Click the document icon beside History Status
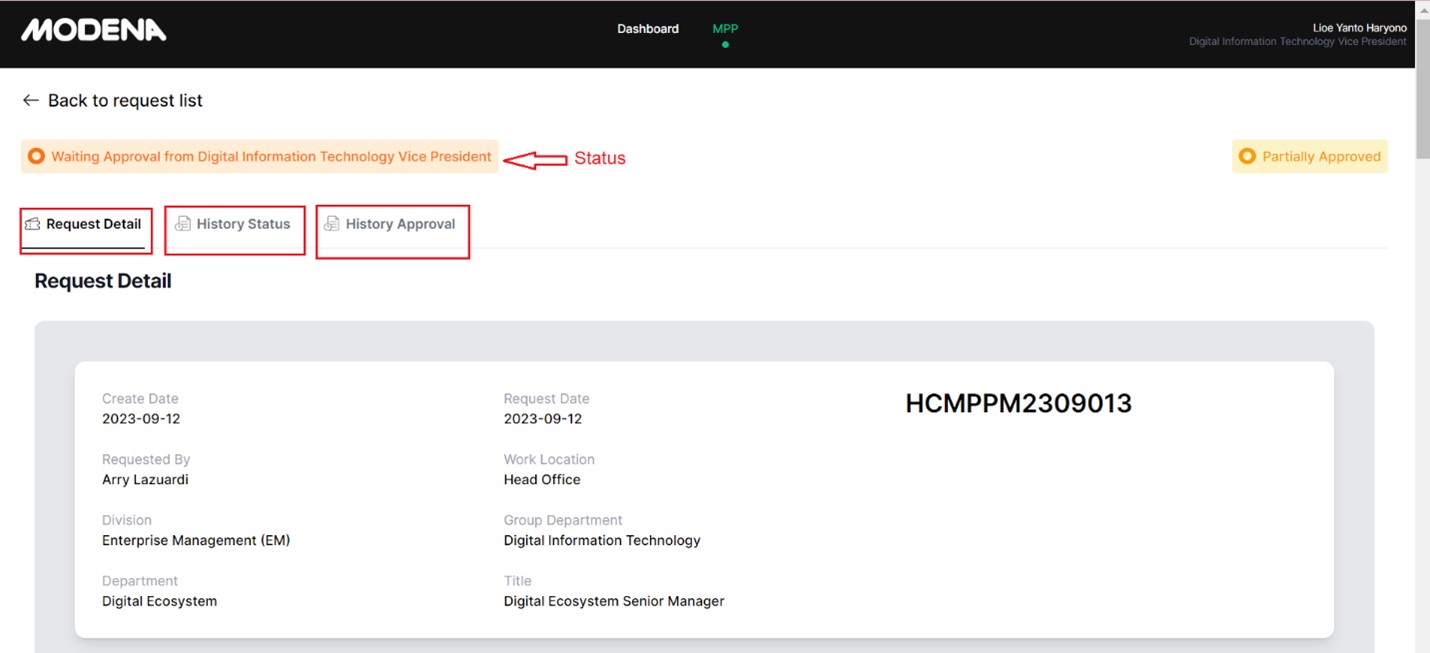1430x653 pixels. [182, 224]
